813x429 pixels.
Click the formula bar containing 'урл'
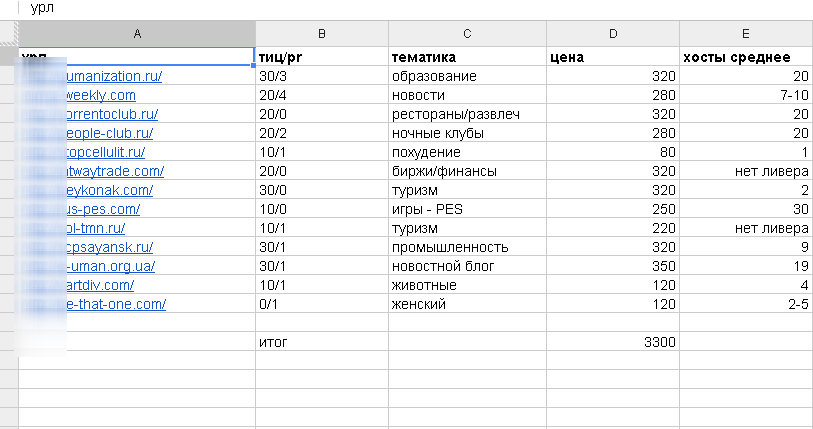tap(400, 8)
